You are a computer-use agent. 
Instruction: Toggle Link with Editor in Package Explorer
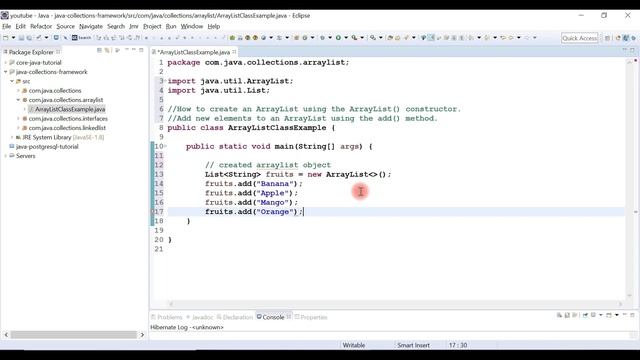(107, 51)
